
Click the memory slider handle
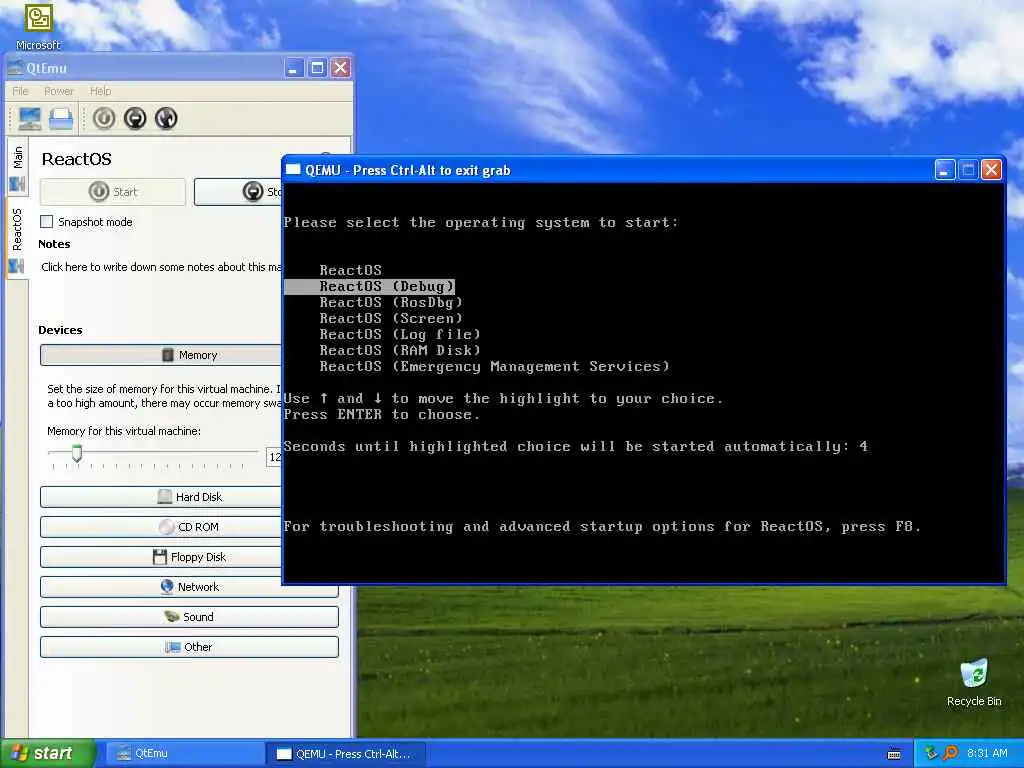[x=77, y=453]
